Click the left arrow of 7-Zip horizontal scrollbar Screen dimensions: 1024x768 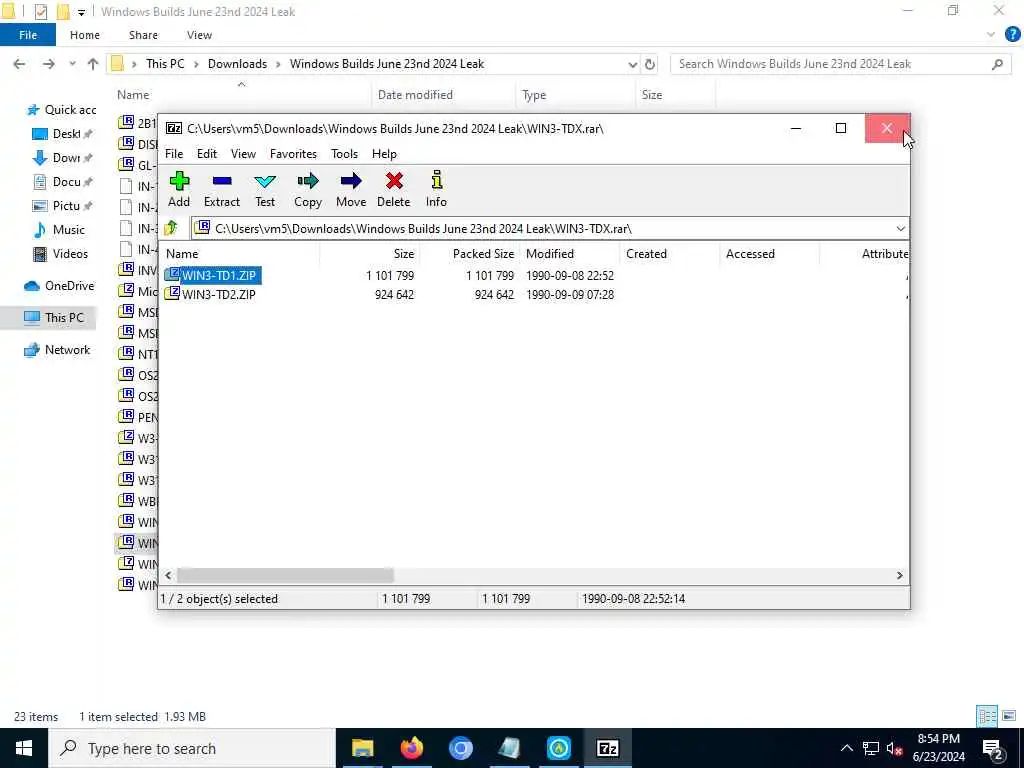[168, 575]
